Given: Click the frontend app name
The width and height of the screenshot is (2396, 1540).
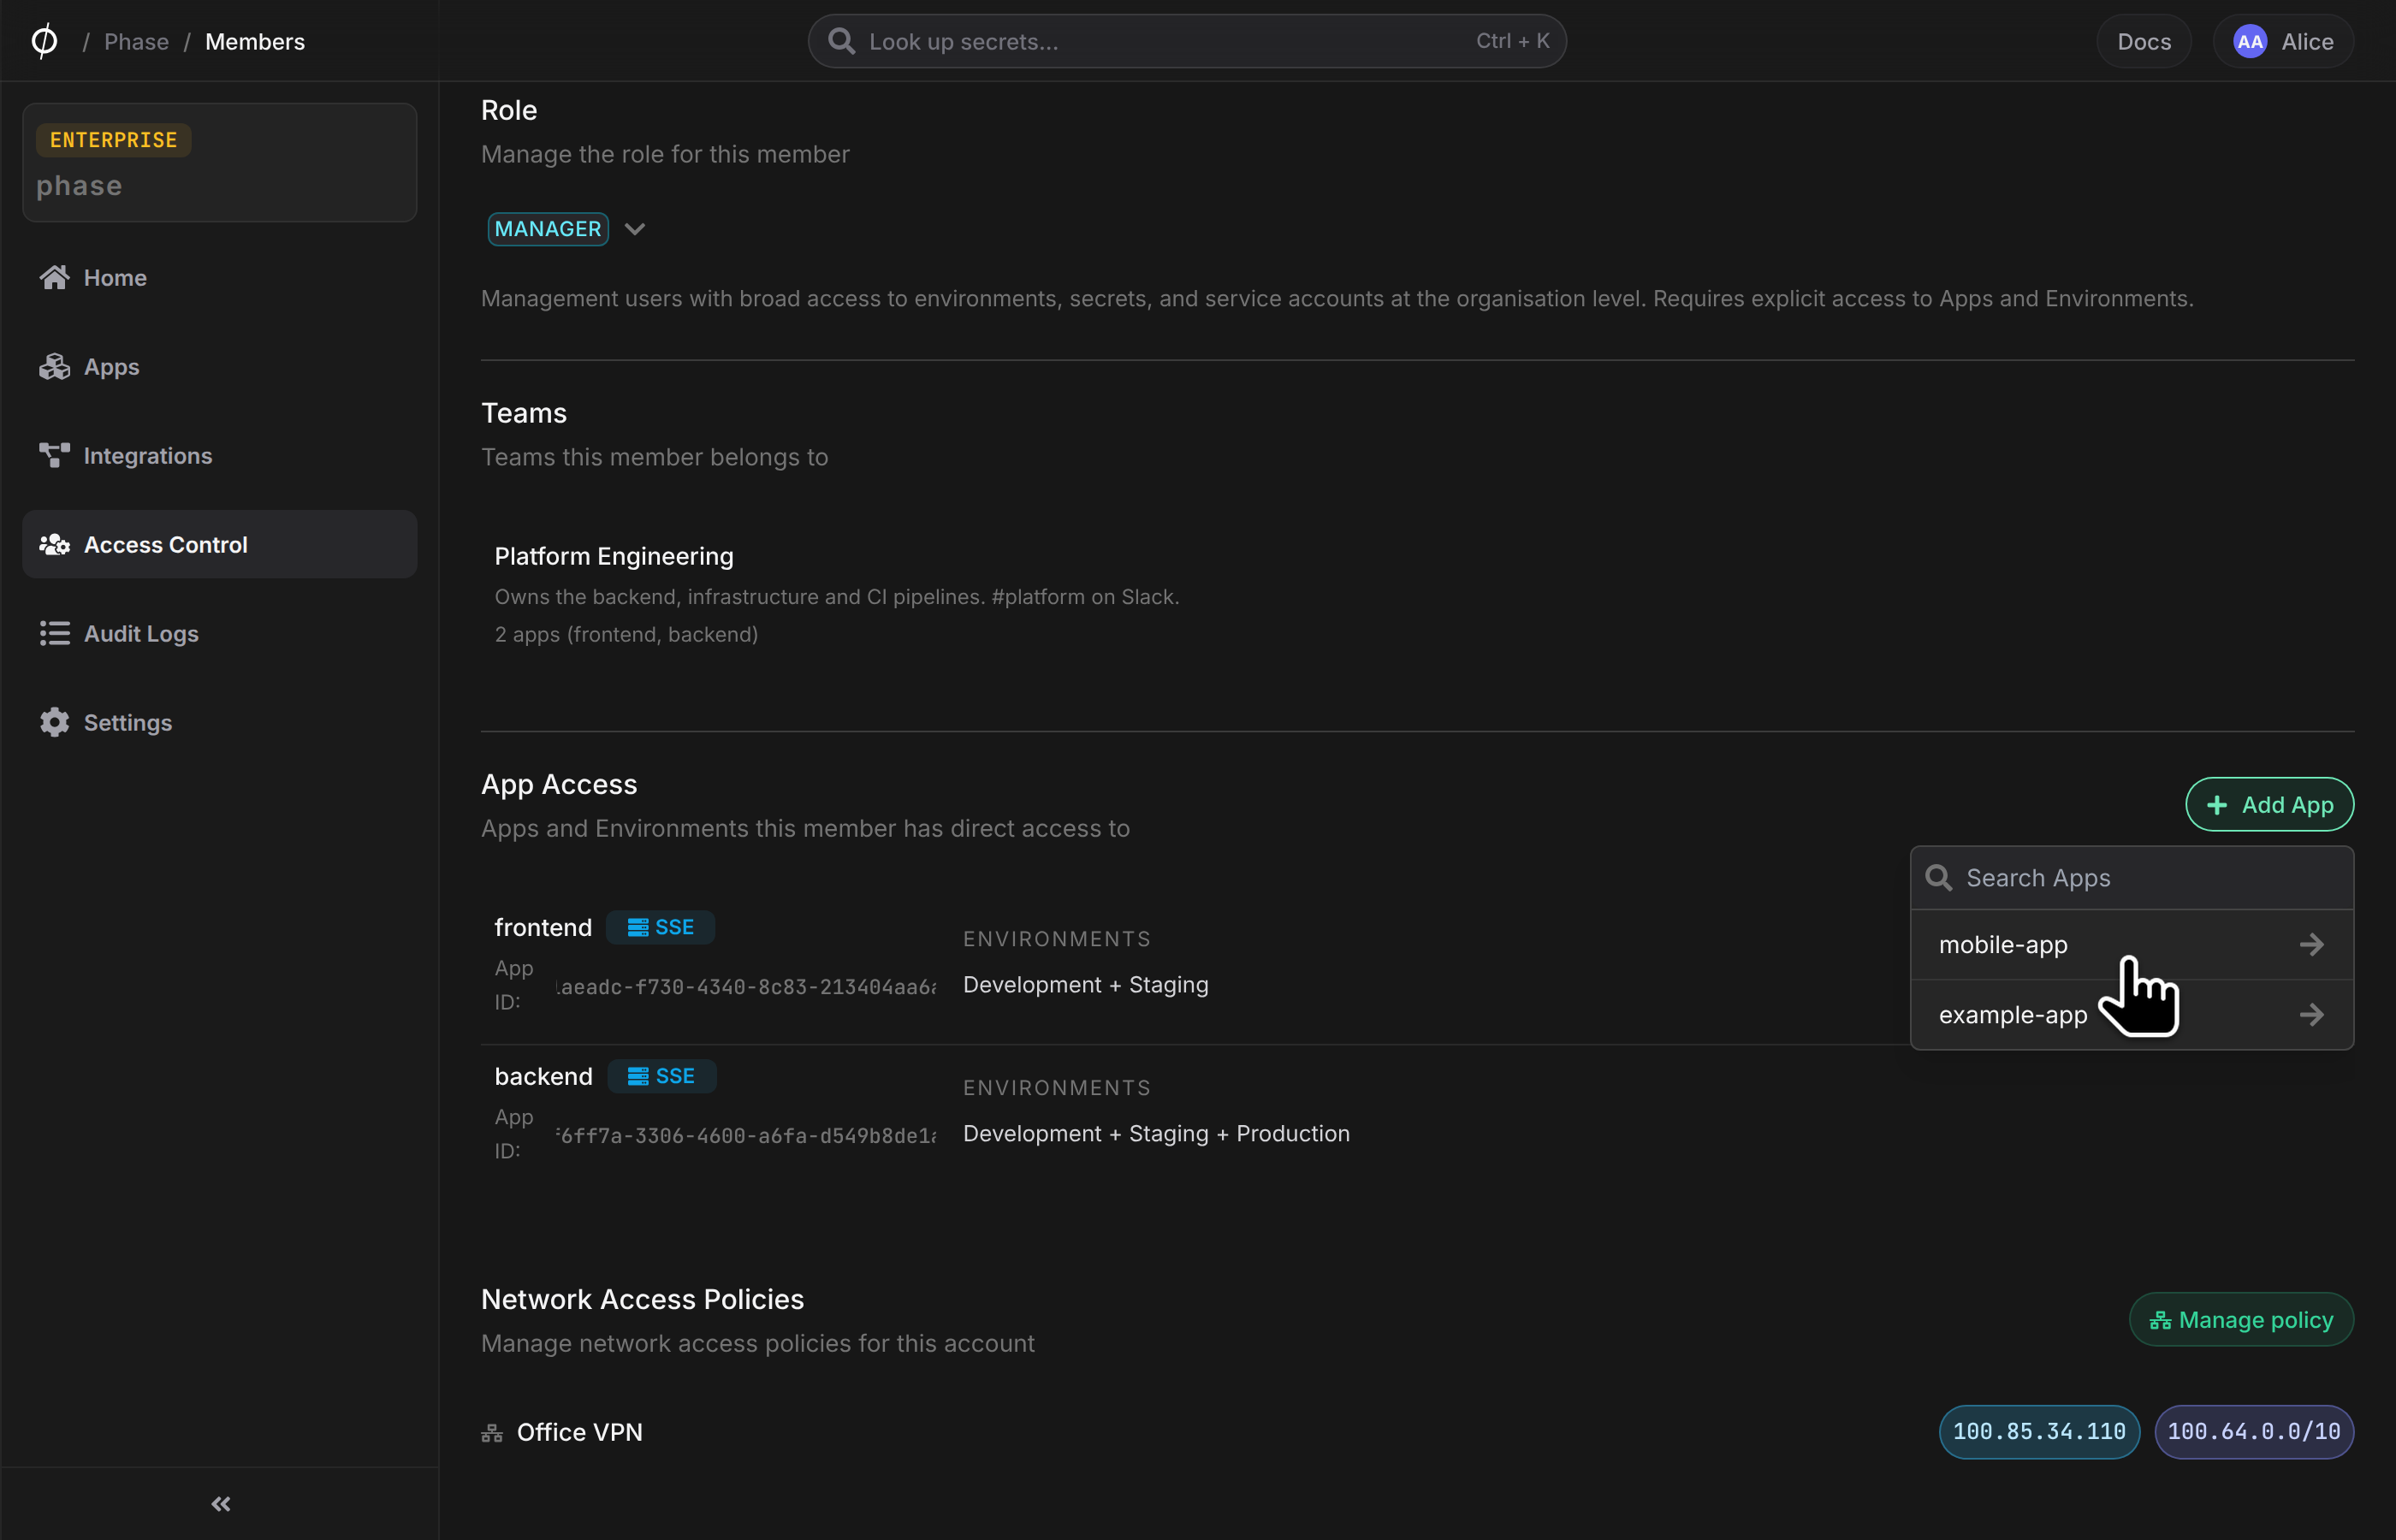Looking at the screenshot, I should point(543,927).
